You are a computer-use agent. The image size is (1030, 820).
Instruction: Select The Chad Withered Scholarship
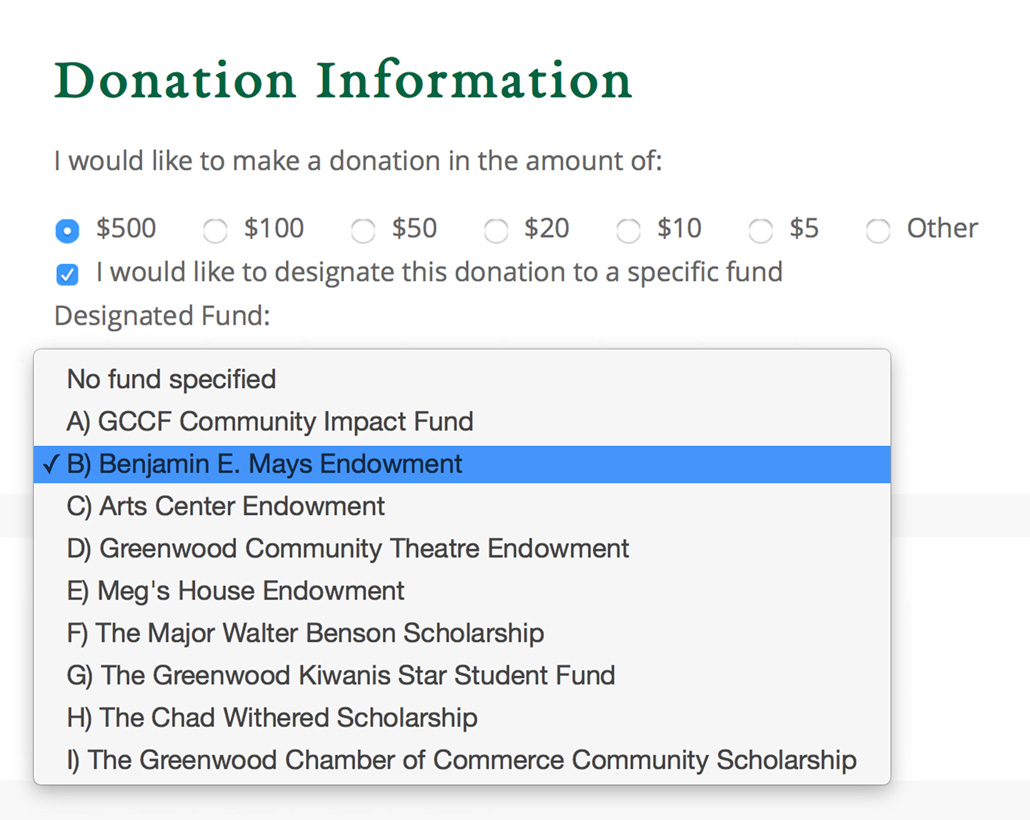coord(462,718)
